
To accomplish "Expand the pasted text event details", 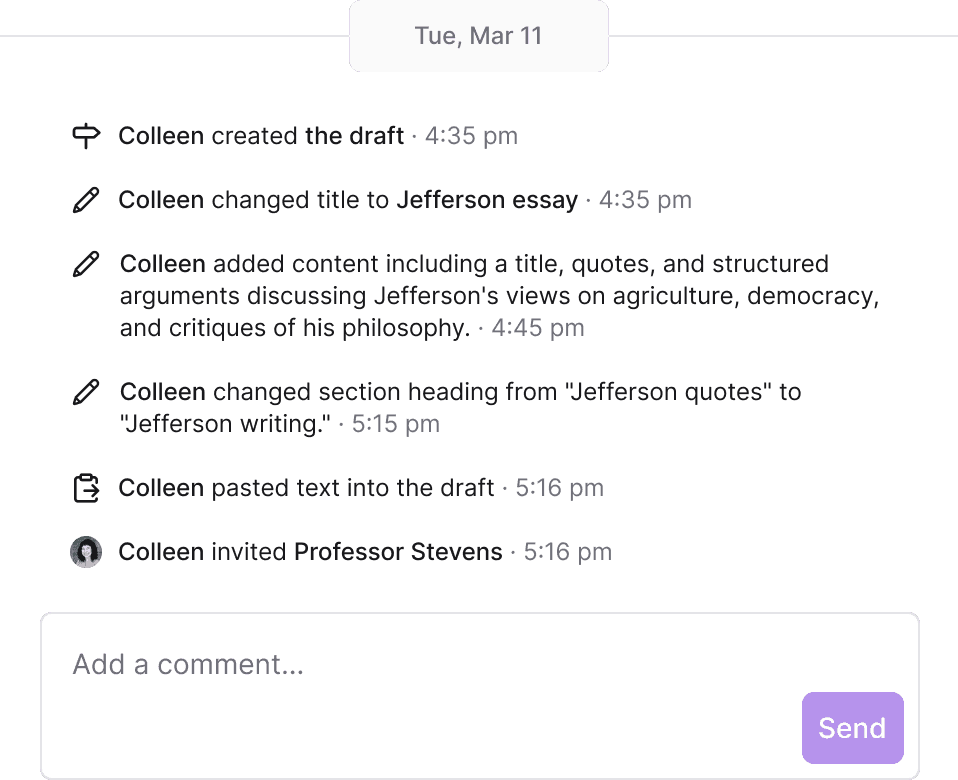I will [305, 487].
